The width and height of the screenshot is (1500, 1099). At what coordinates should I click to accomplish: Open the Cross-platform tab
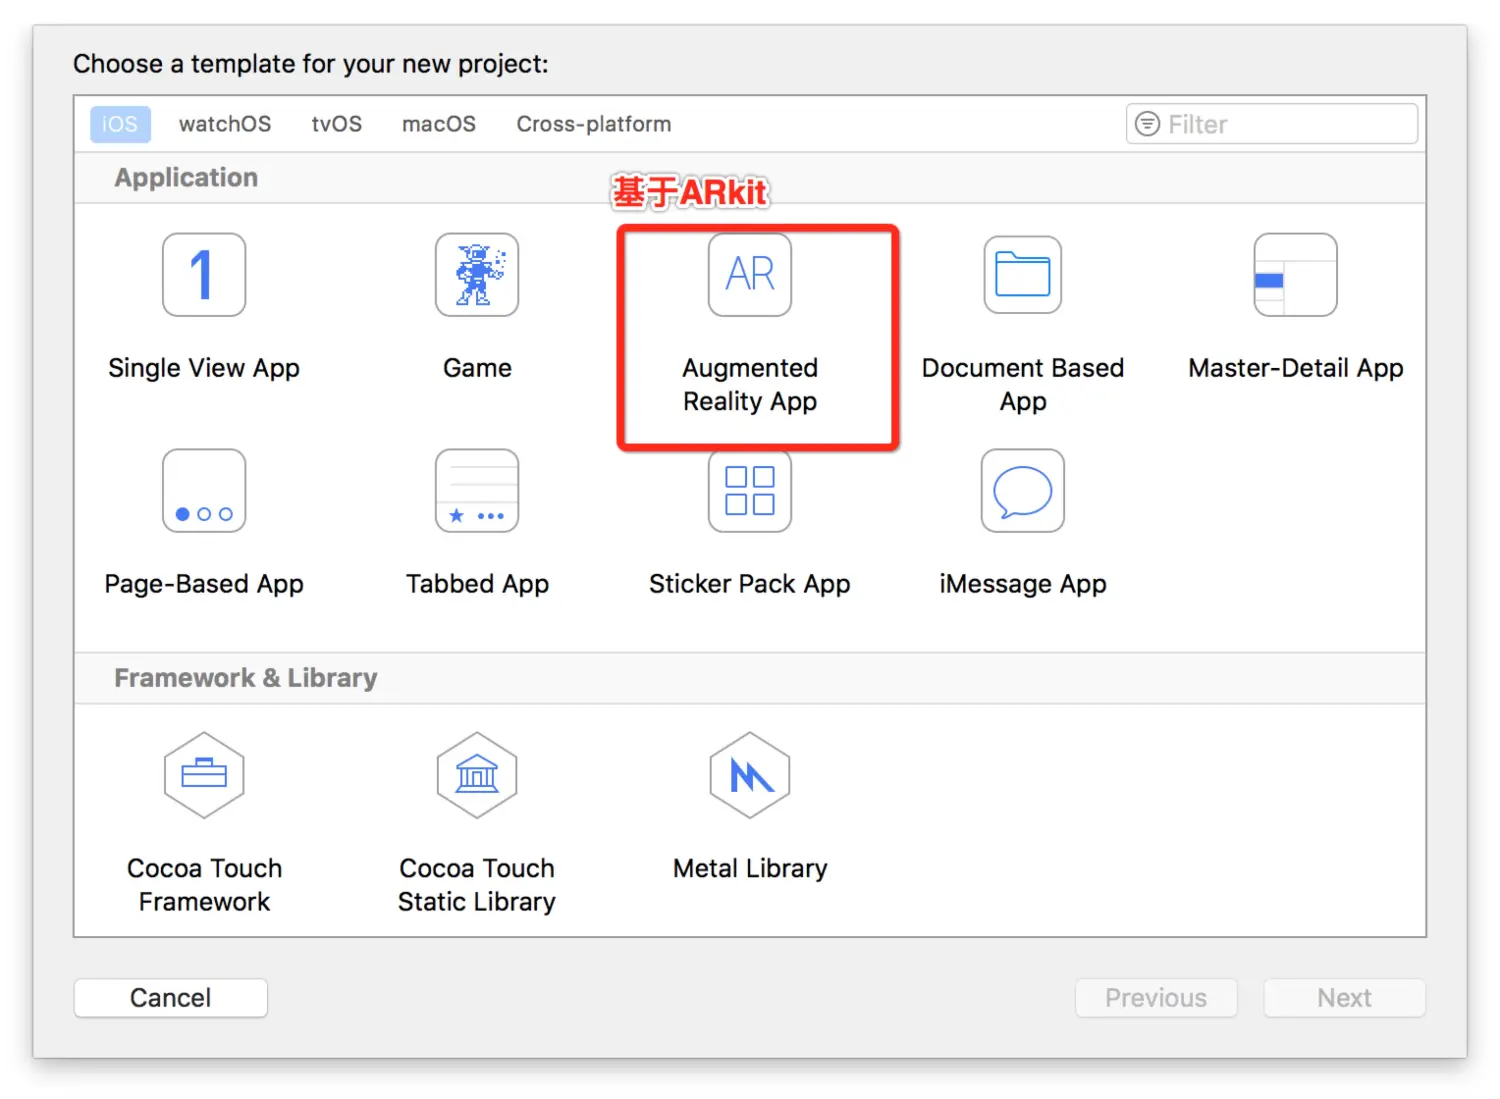[594, 124]
